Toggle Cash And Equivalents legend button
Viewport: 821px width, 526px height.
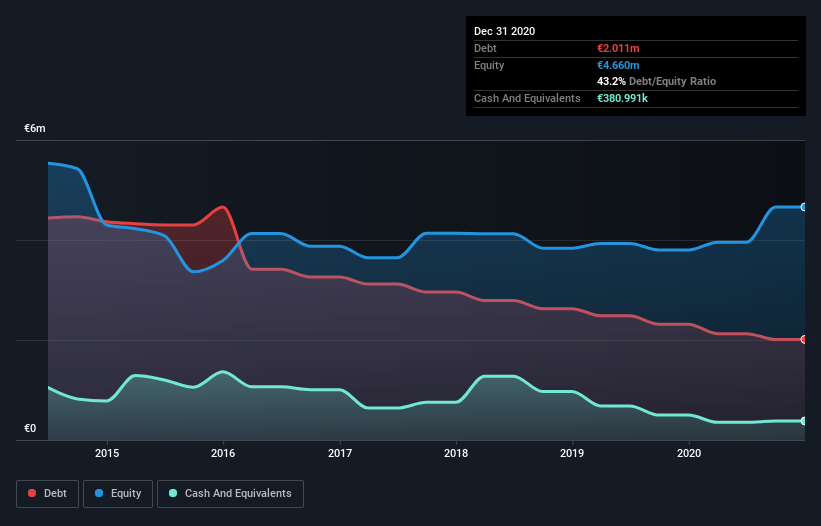pyautogui.click(x=230, y=494)
